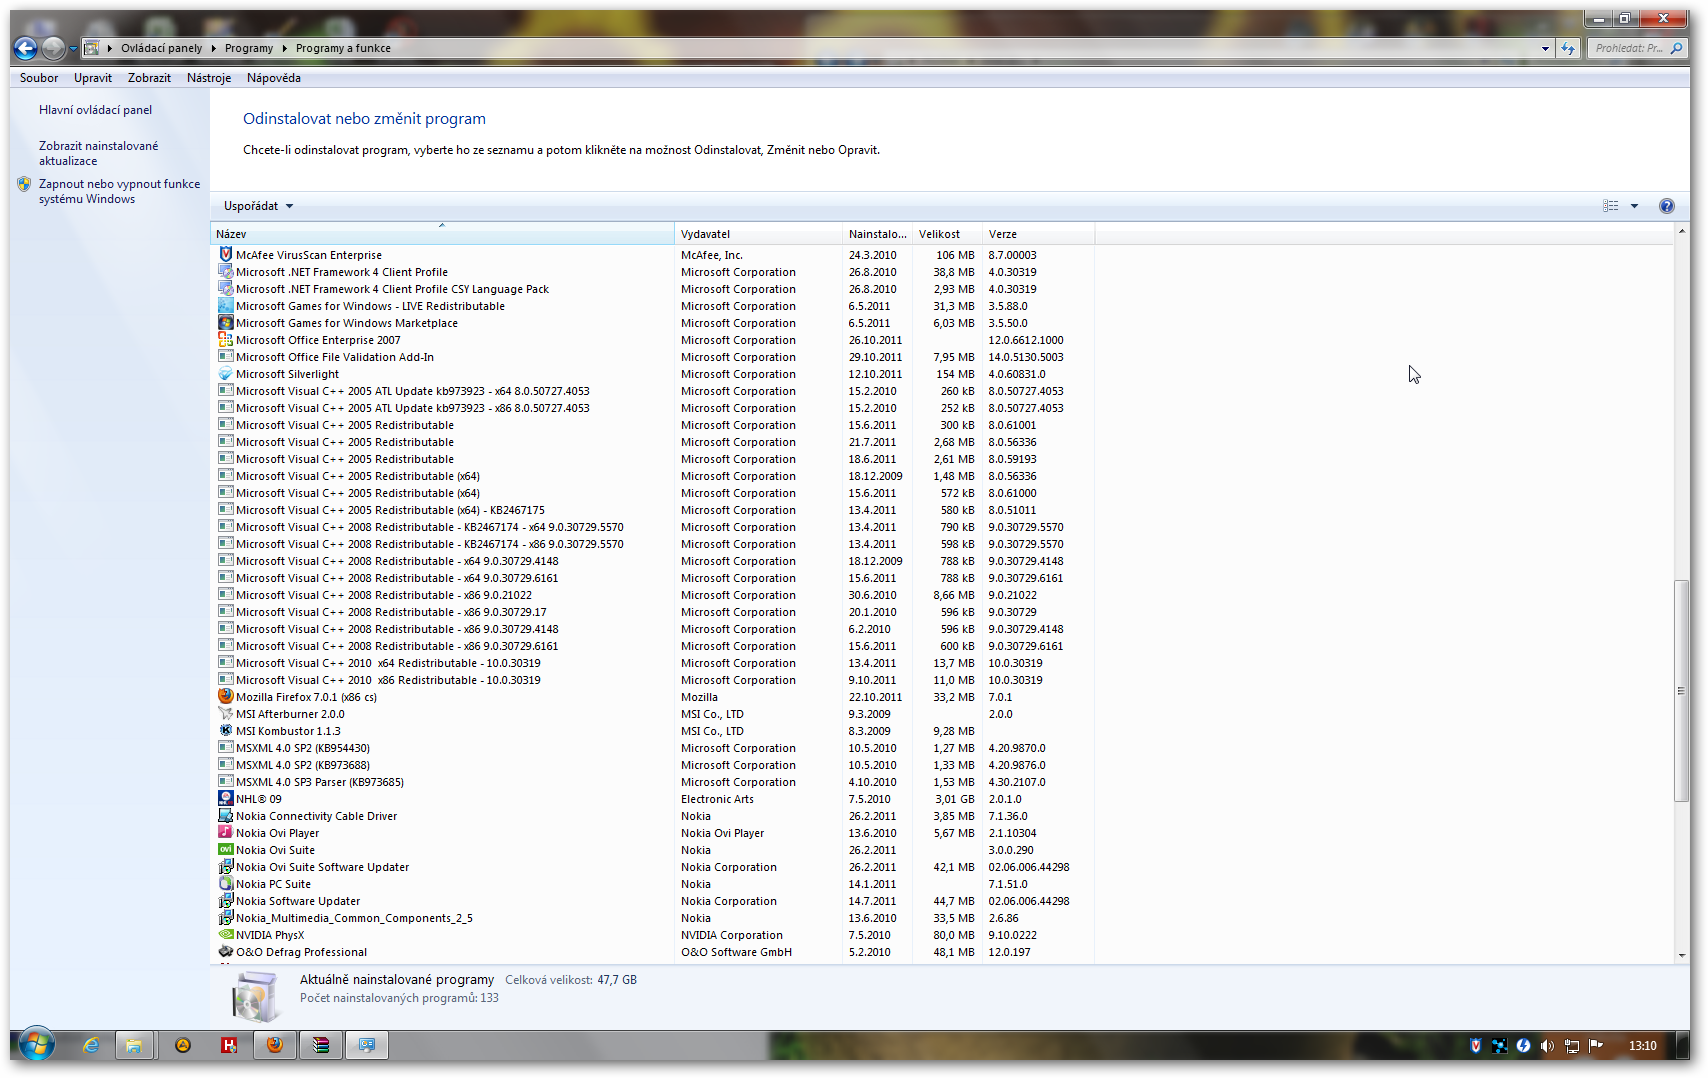Click the change view icon
This screenshot has height=1078, width=1708.
point(1610,206)
